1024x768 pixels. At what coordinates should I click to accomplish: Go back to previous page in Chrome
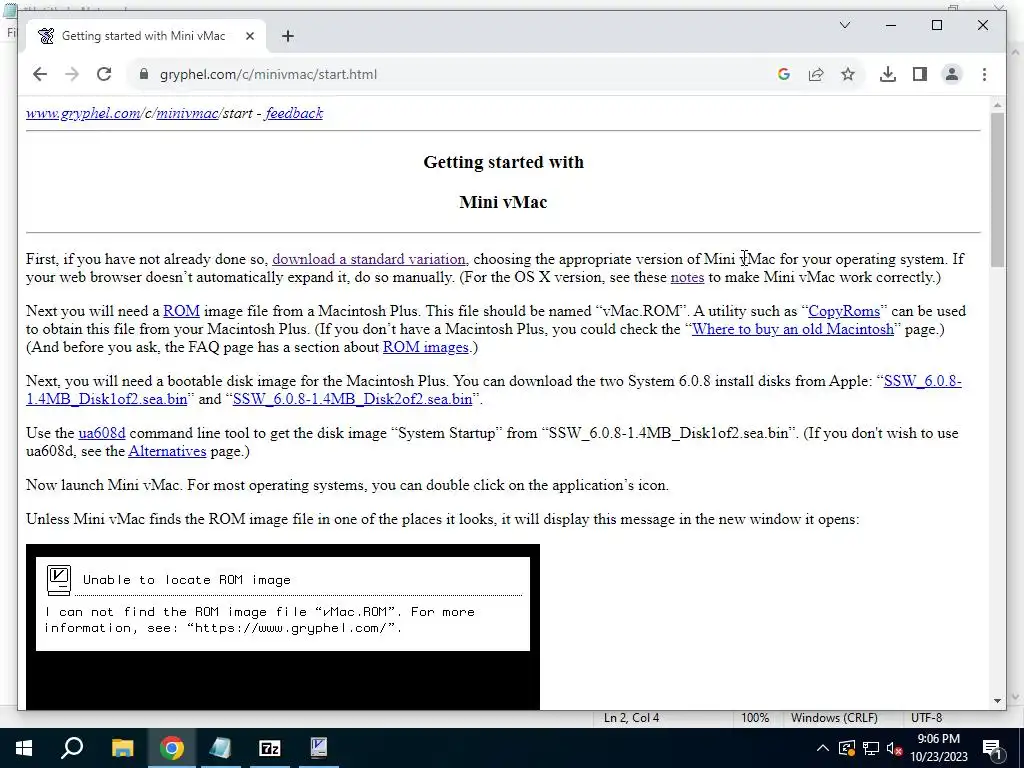tap(40, 74)
